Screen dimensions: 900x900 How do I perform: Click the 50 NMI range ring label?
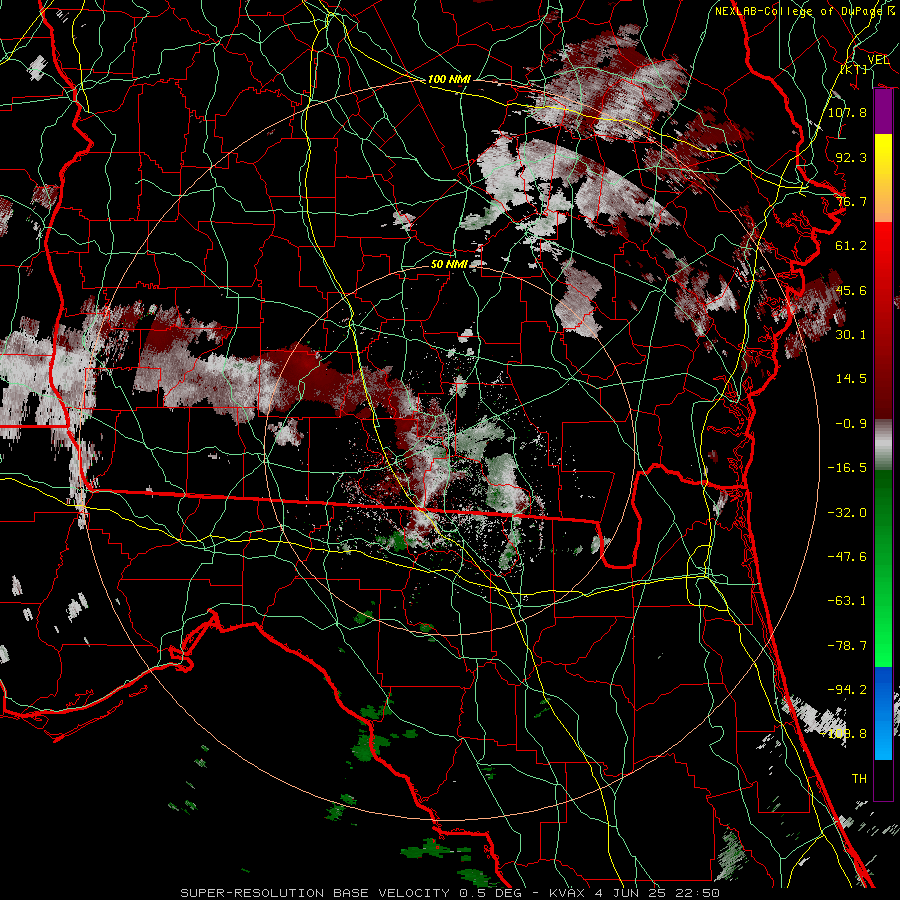coord(449,264)
